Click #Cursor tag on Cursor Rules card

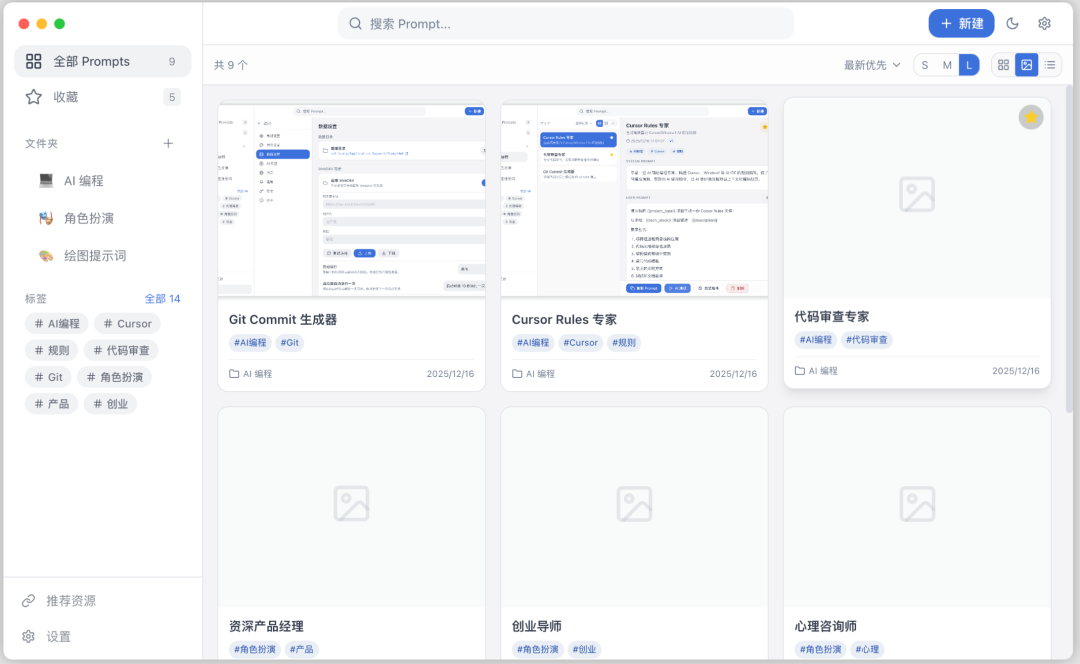click(580, 342)
